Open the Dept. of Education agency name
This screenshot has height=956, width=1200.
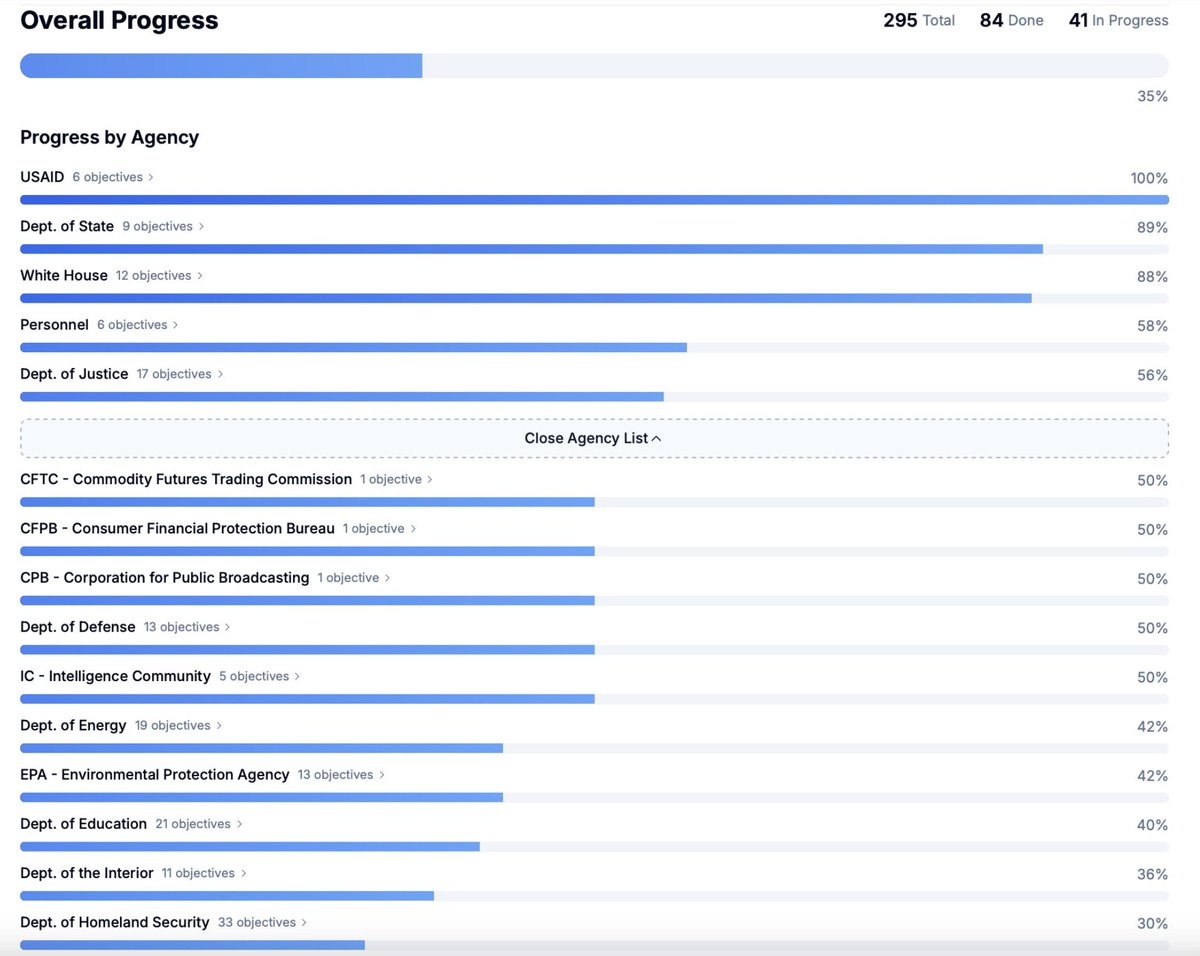point(84,824)
